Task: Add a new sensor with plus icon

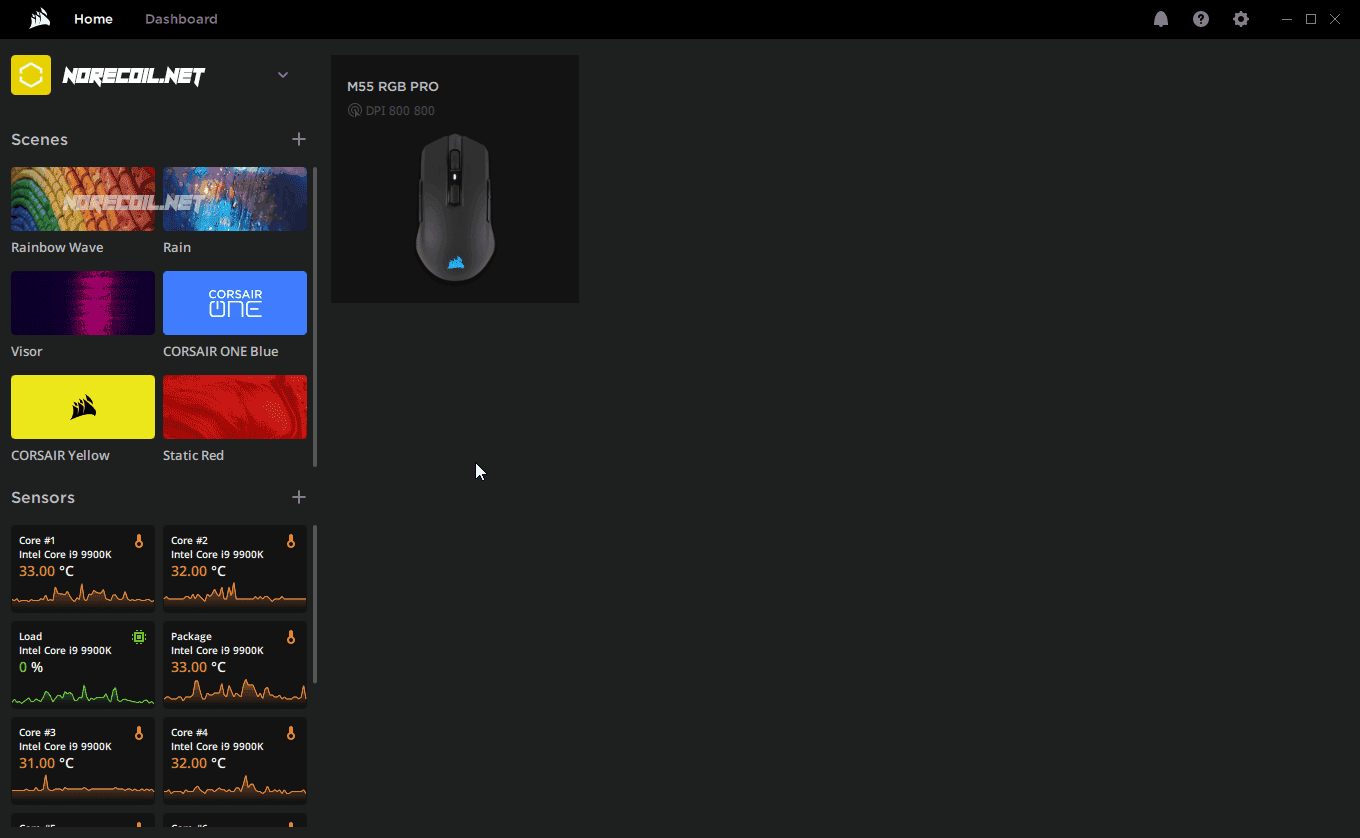Action: pos(299,497)
